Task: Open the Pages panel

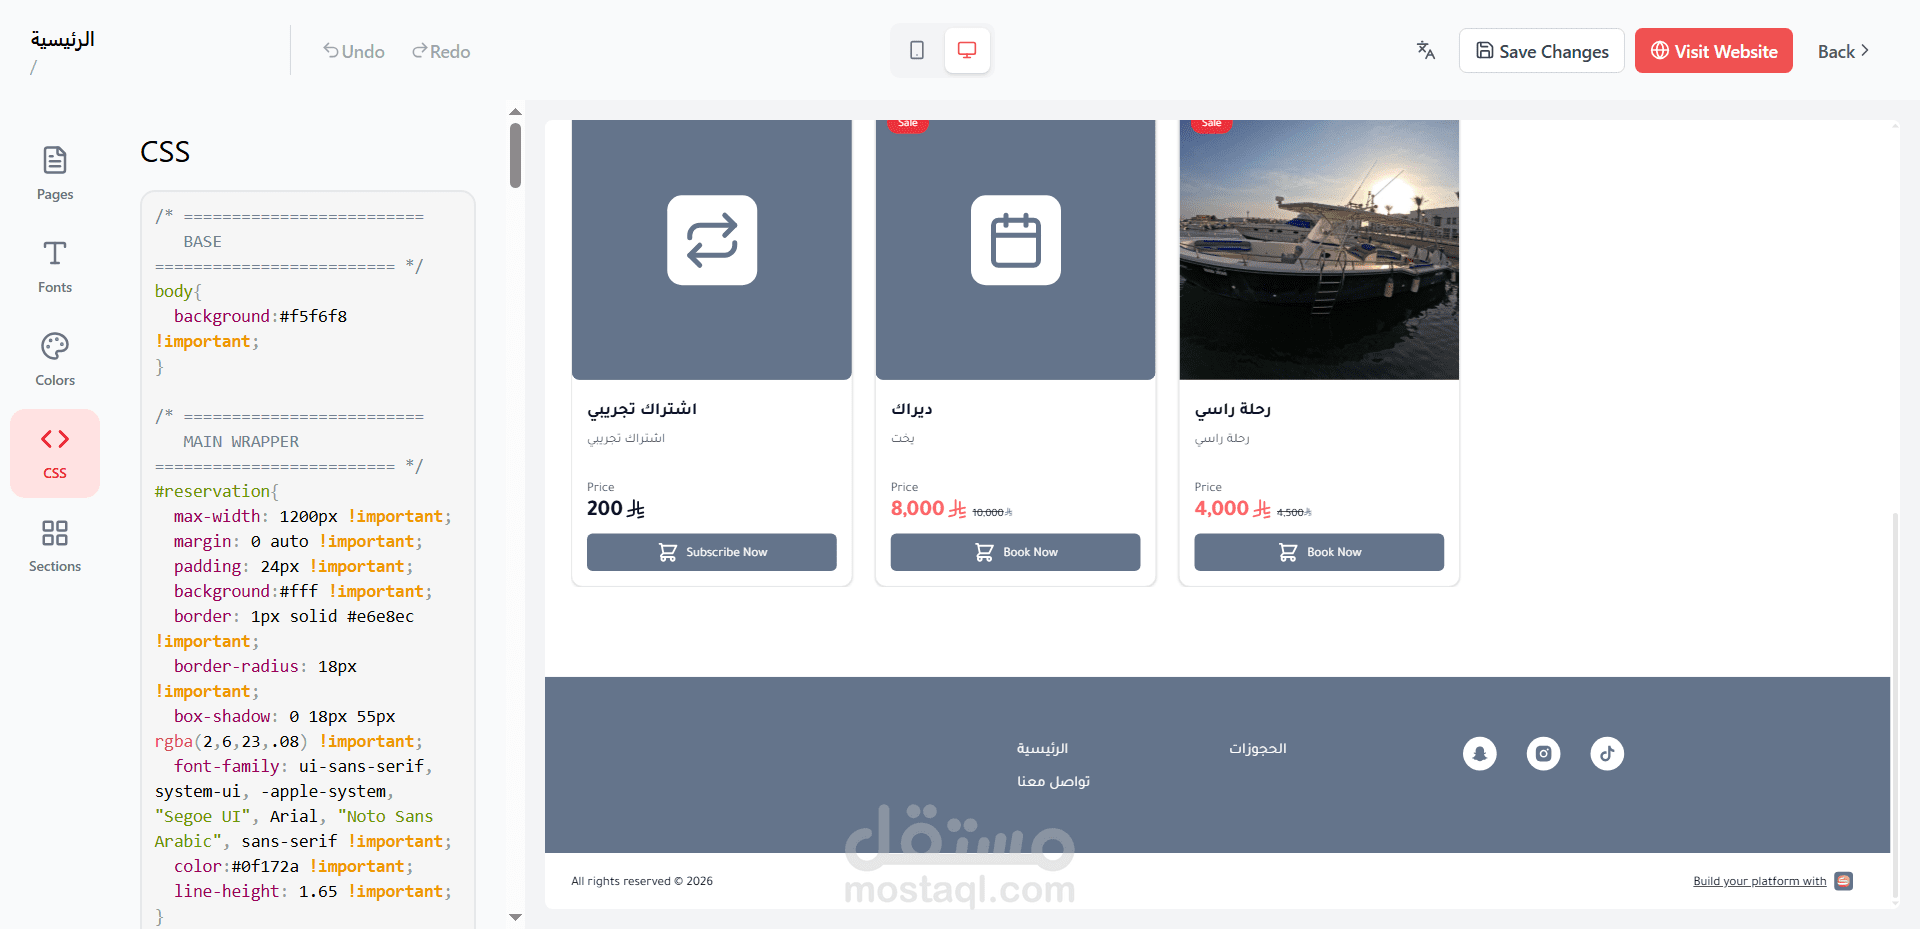Action: click(55, 173)
